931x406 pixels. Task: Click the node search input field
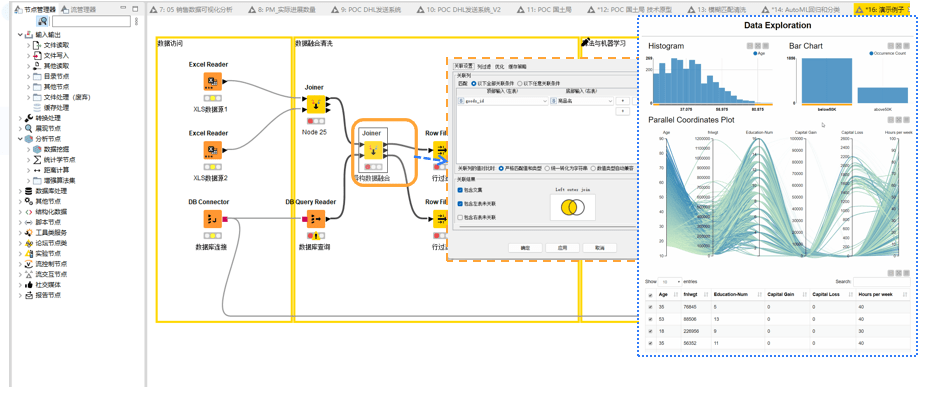(91, 21)
